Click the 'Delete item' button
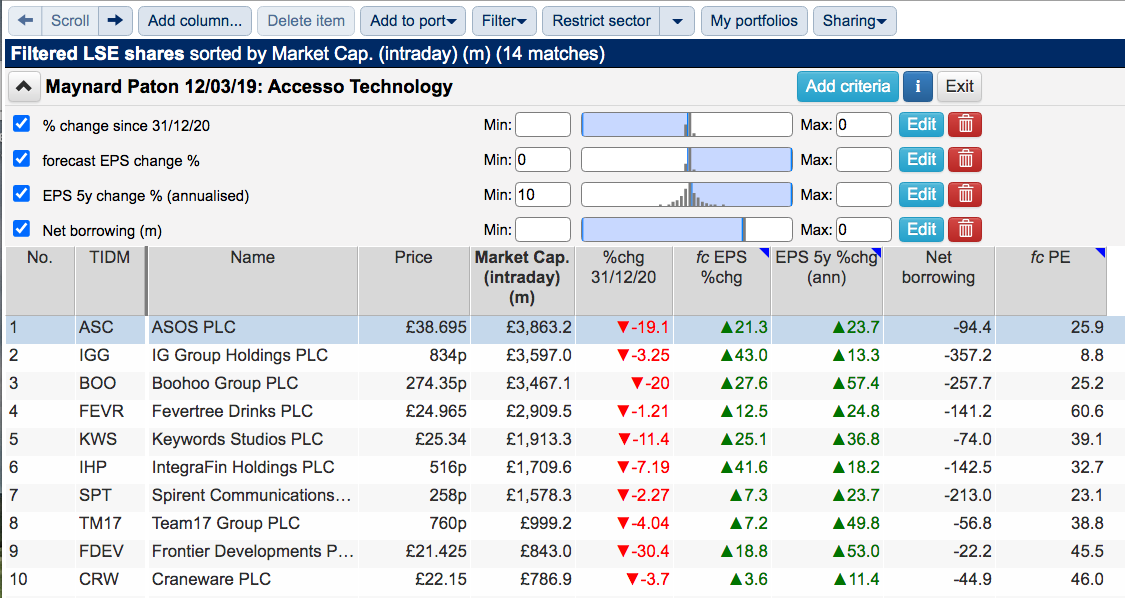1125x598 pixels. (306, 21)
